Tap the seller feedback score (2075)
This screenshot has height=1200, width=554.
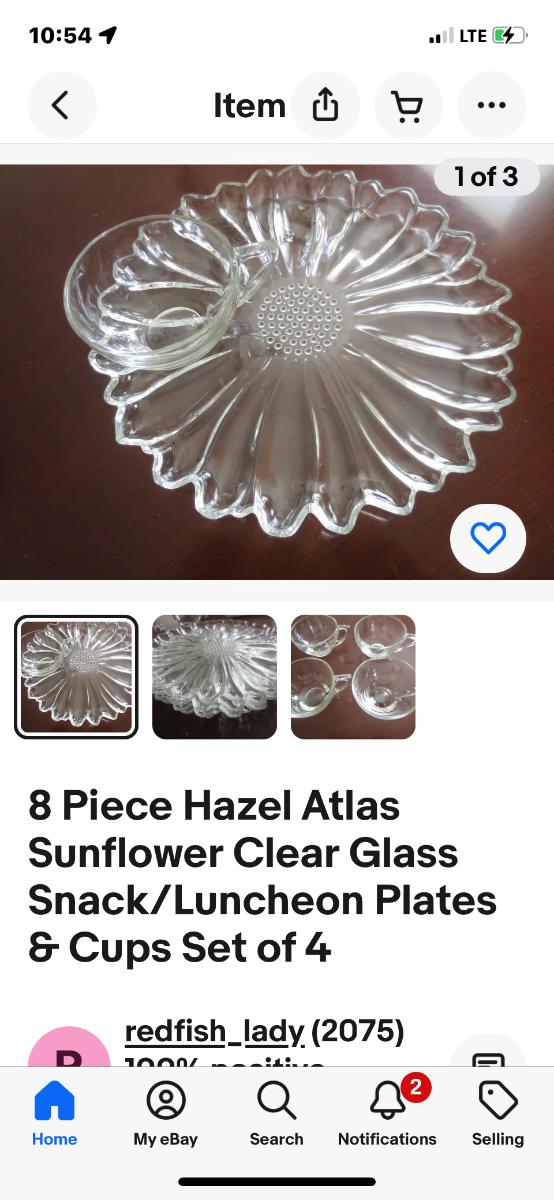(358, 1031)
